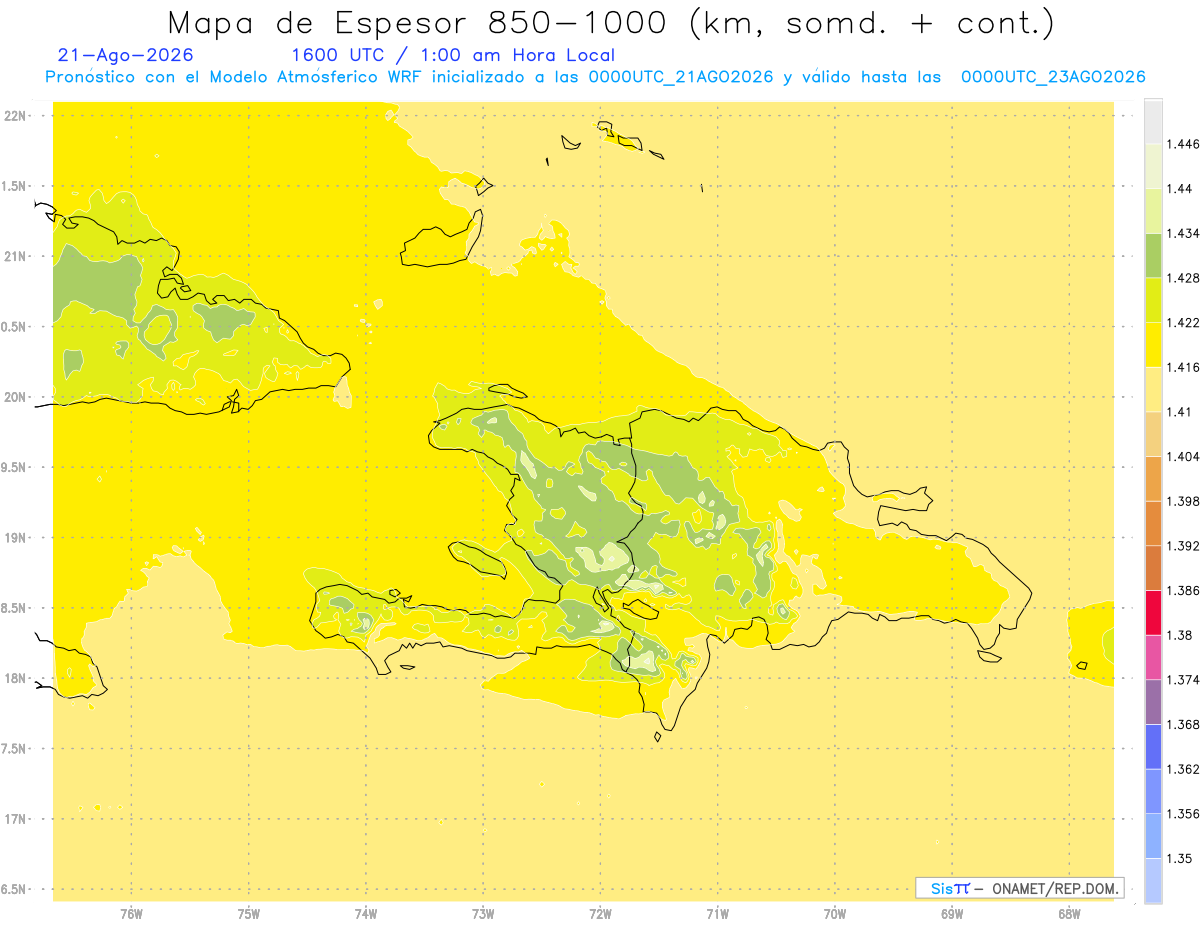Click the 71W longitude axis label
Viewport: 1200px width, 927px height.
(717, 913)
